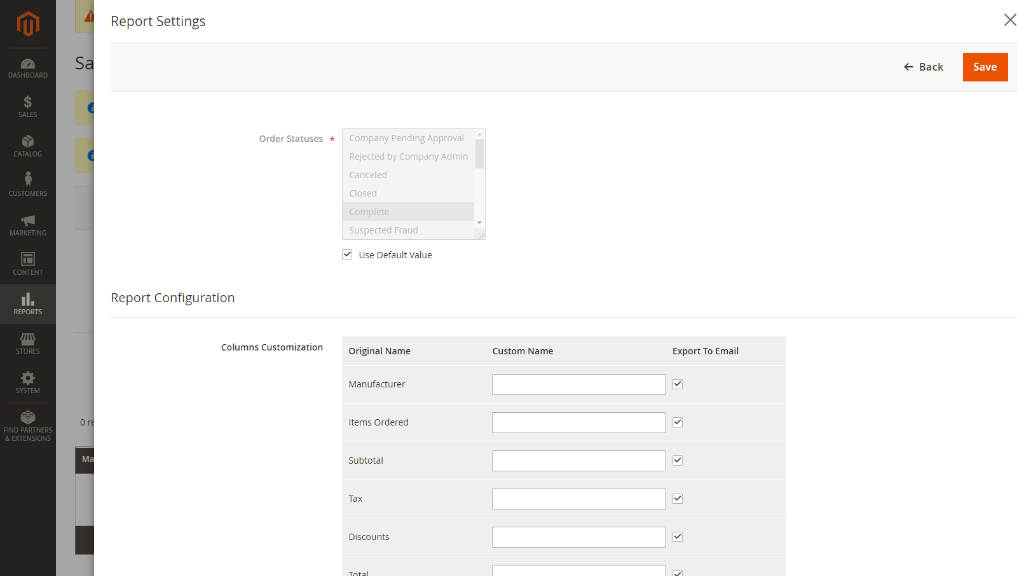1024x576 pixels.
Task: Click Items Ordered custom name field
Action: pyautogui.click(x=579, y=422)
